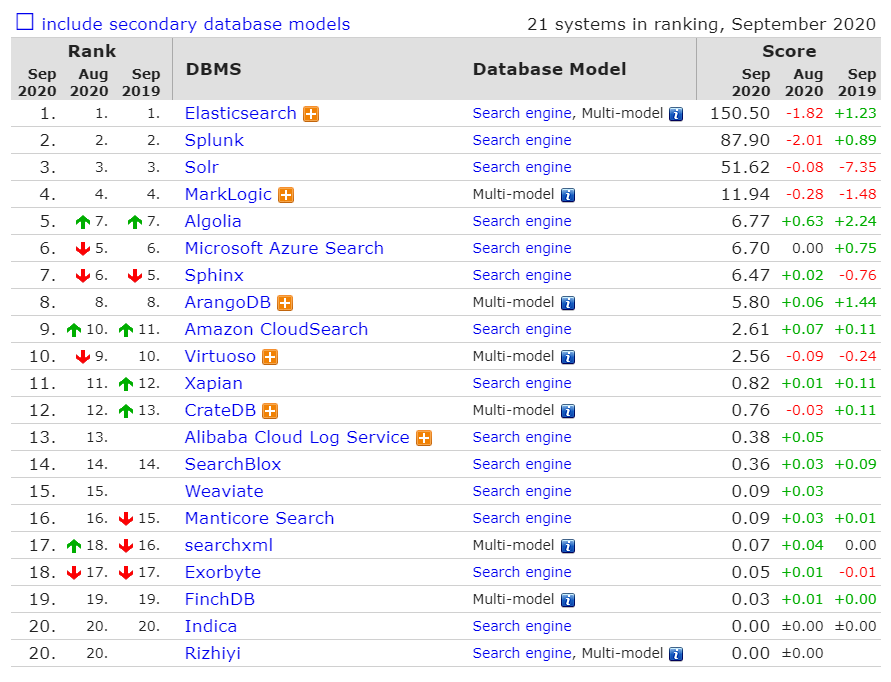Click the orange plus icon next to Virtuoso
This screenshot has height=682, width=891.
(x=270, y=357)
